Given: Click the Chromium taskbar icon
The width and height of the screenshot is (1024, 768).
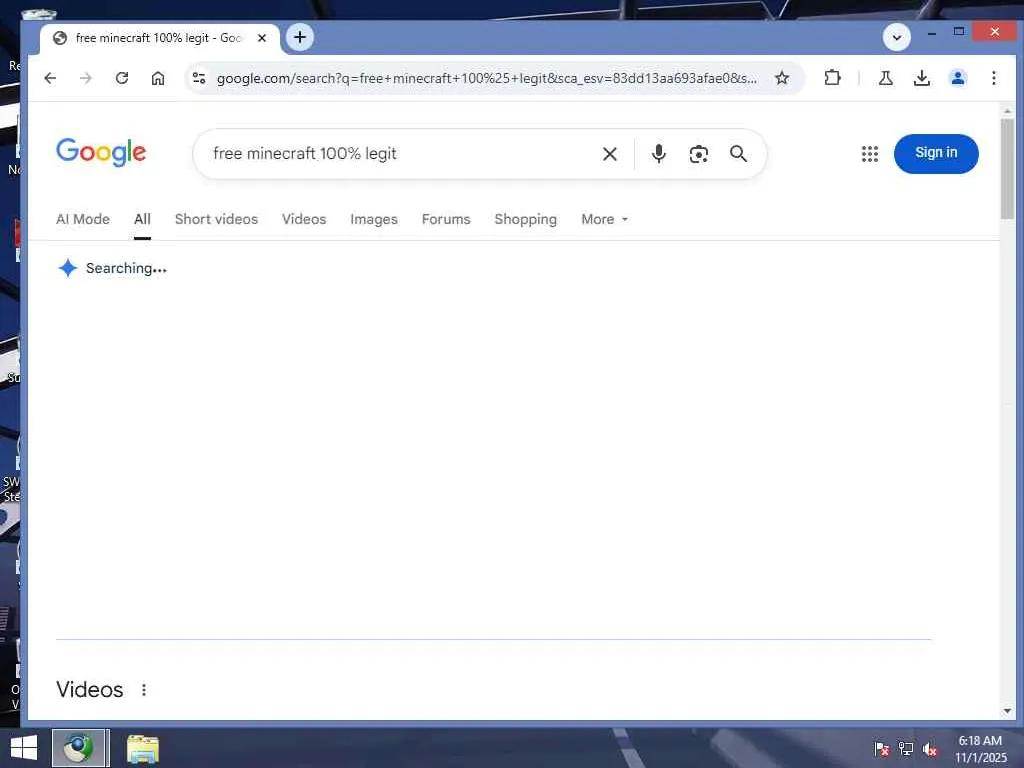Looking at the screenshot, I should tap(78, 748).
